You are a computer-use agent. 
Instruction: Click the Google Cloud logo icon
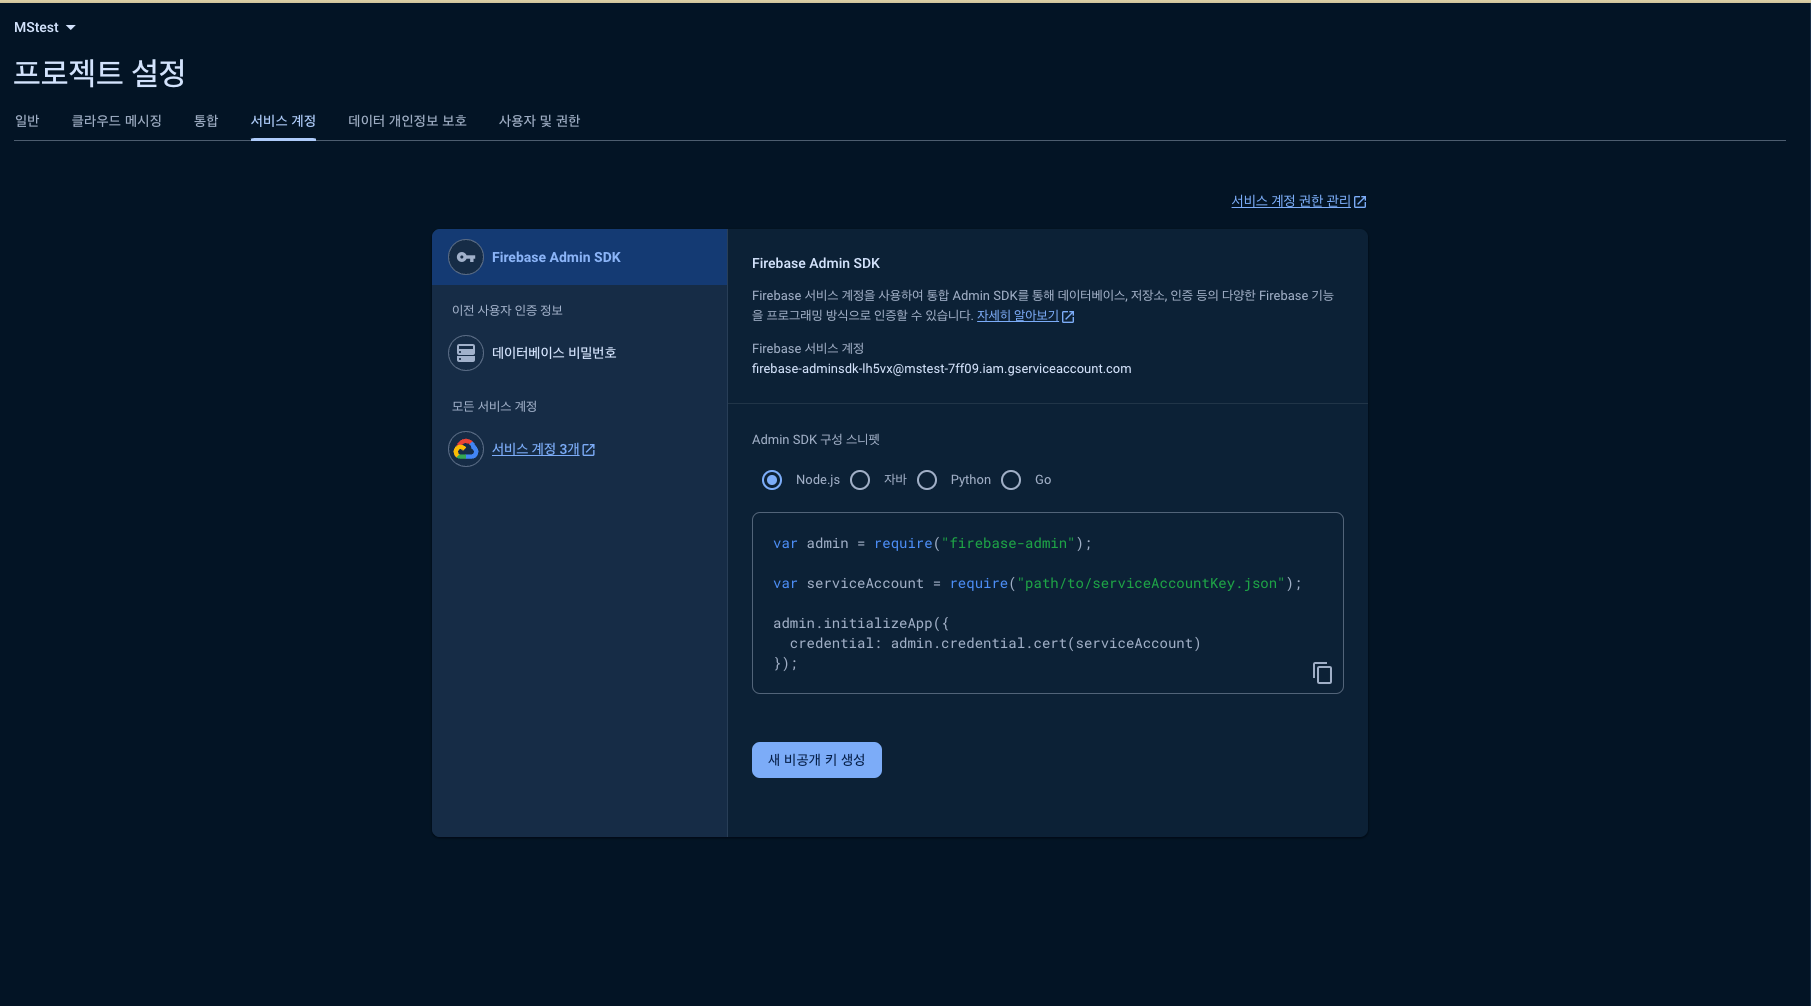click(466, 449)
